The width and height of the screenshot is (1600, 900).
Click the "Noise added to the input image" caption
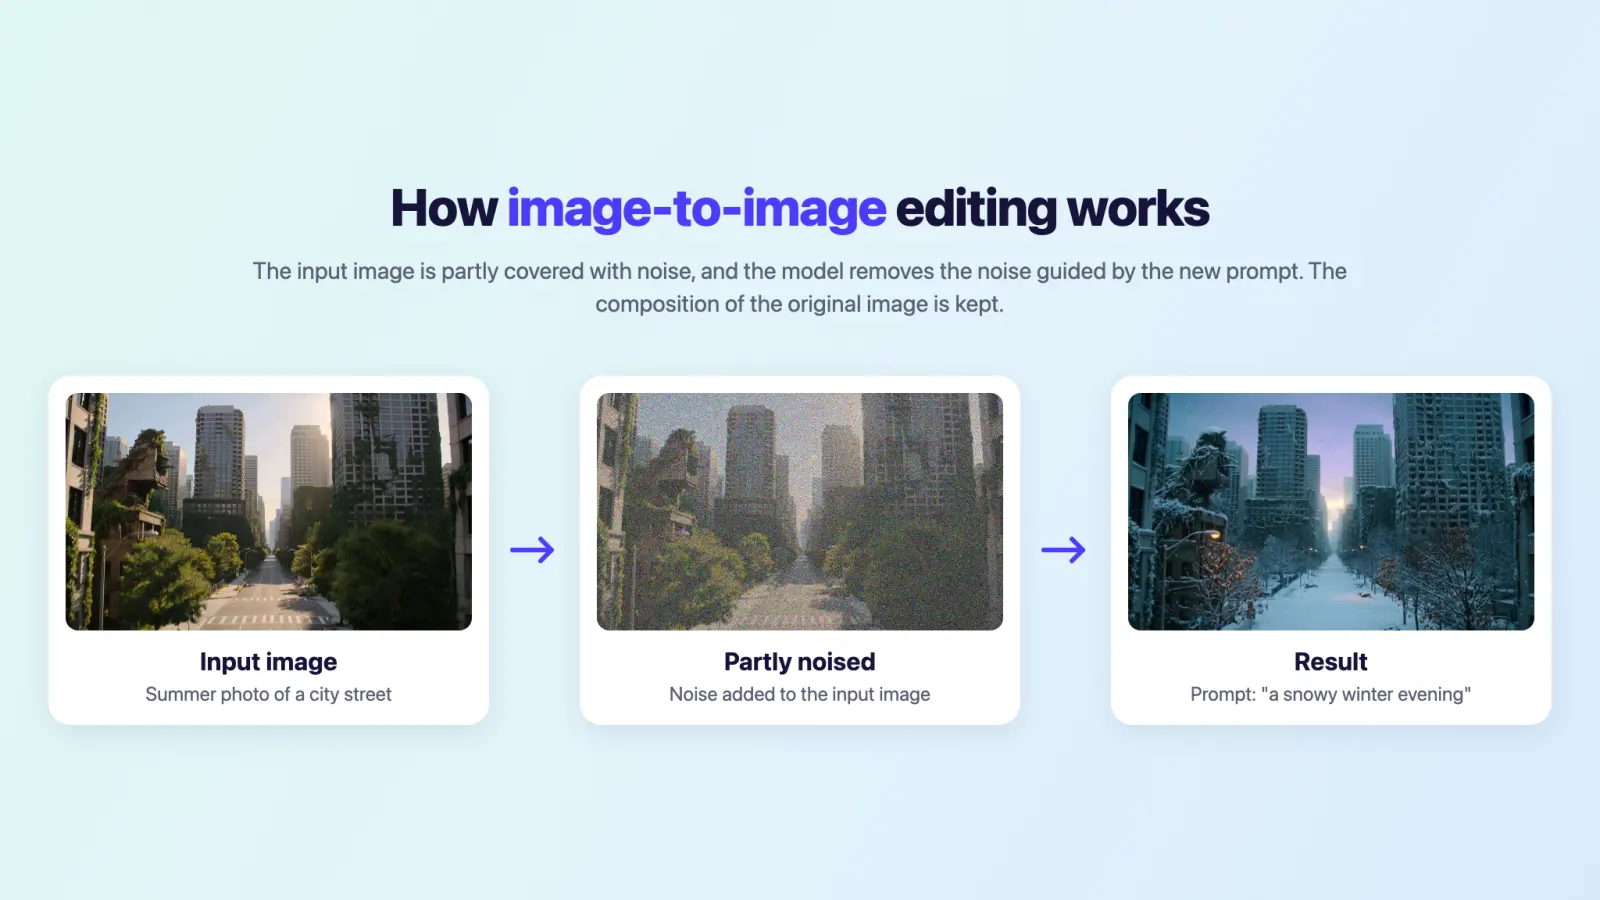tap(800, 694)
